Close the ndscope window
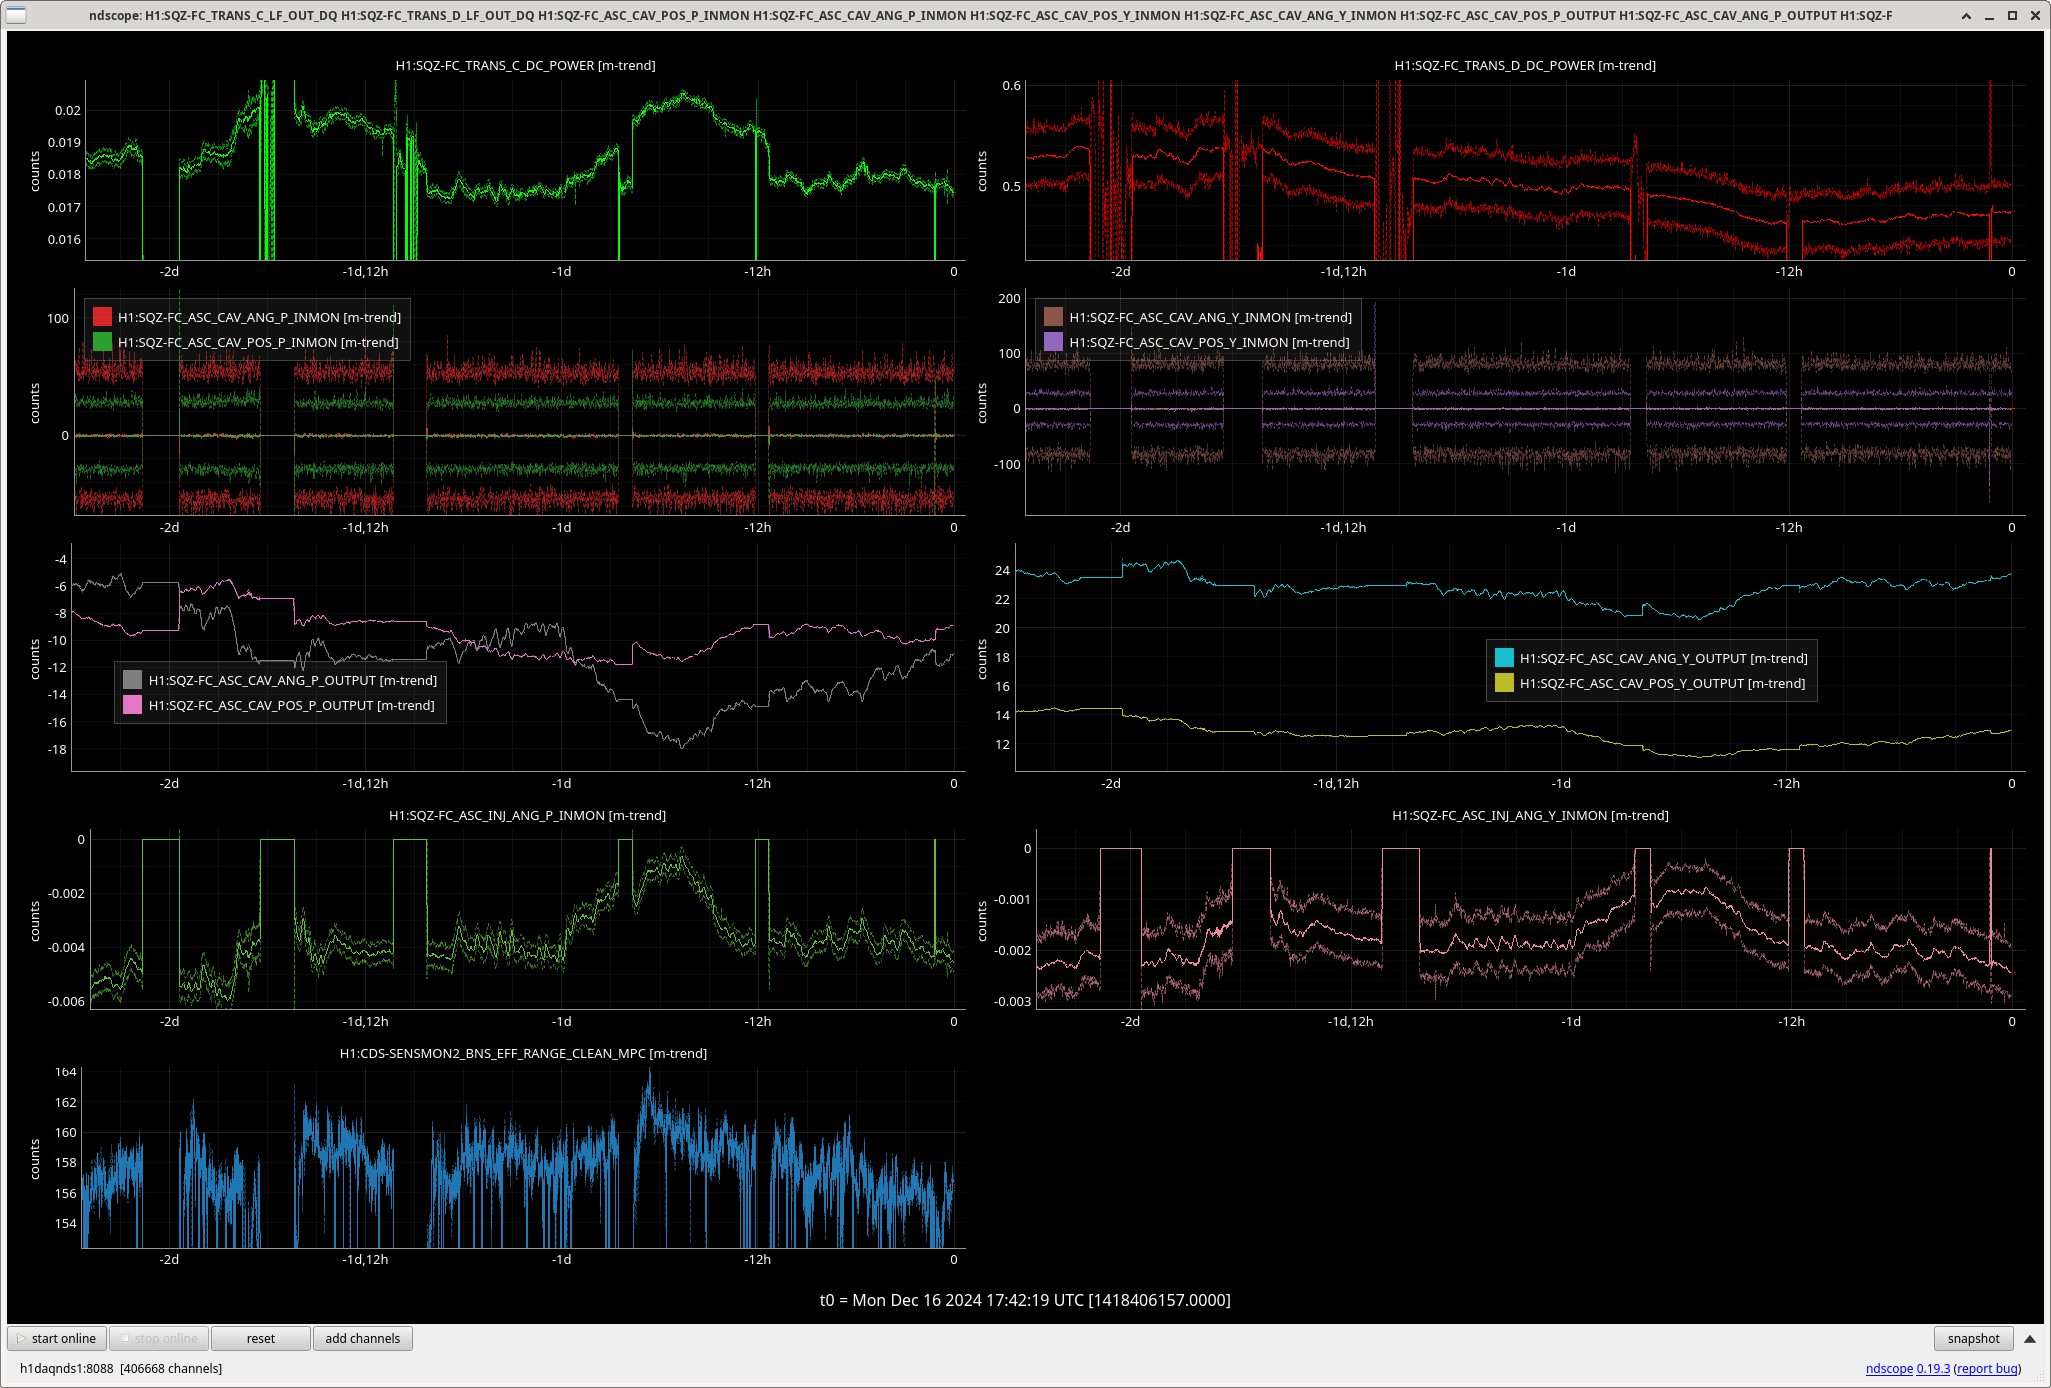 point(2035,15)
